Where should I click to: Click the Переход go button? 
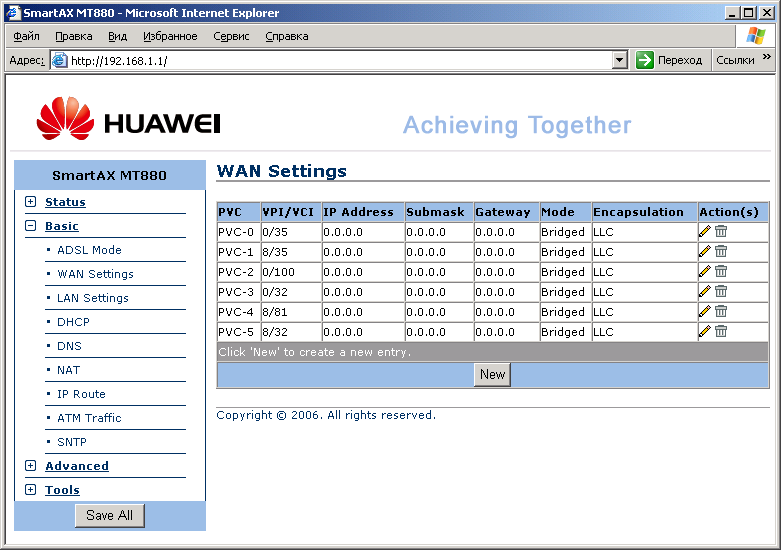tap(669, 60)
